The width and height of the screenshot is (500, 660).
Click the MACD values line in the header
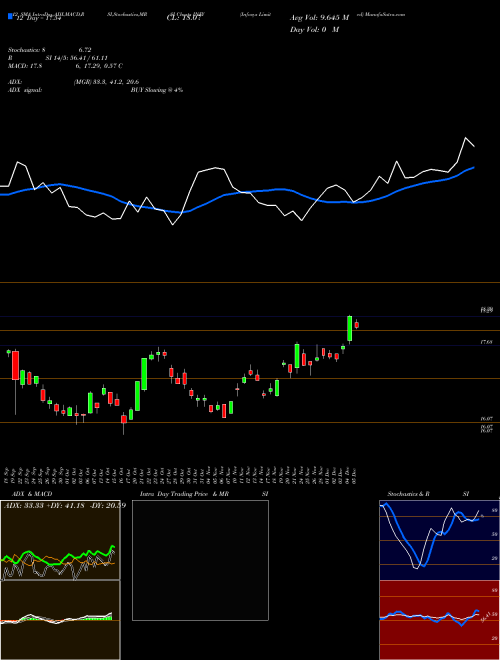click(65, 66)
